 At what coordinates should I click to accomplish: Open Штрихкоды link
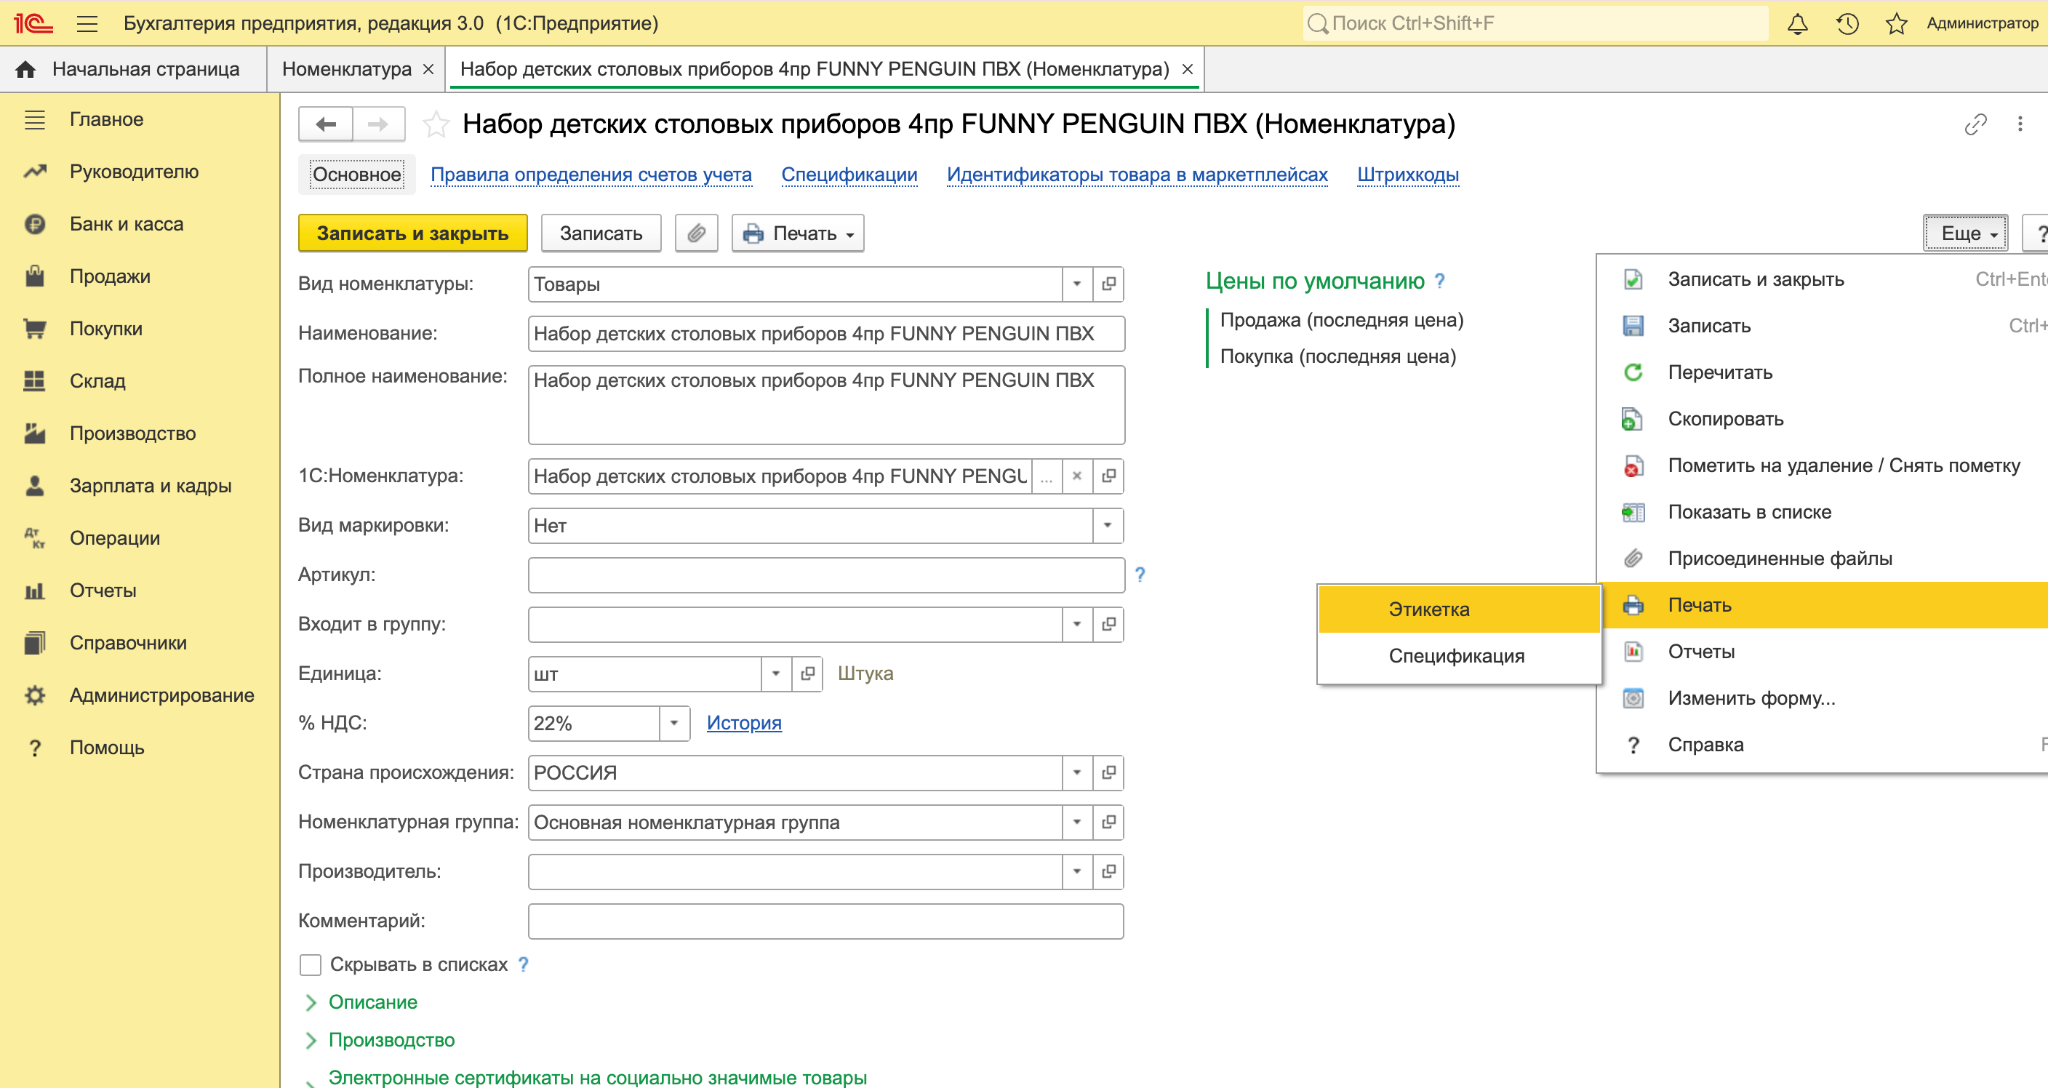pos(1408,175)
